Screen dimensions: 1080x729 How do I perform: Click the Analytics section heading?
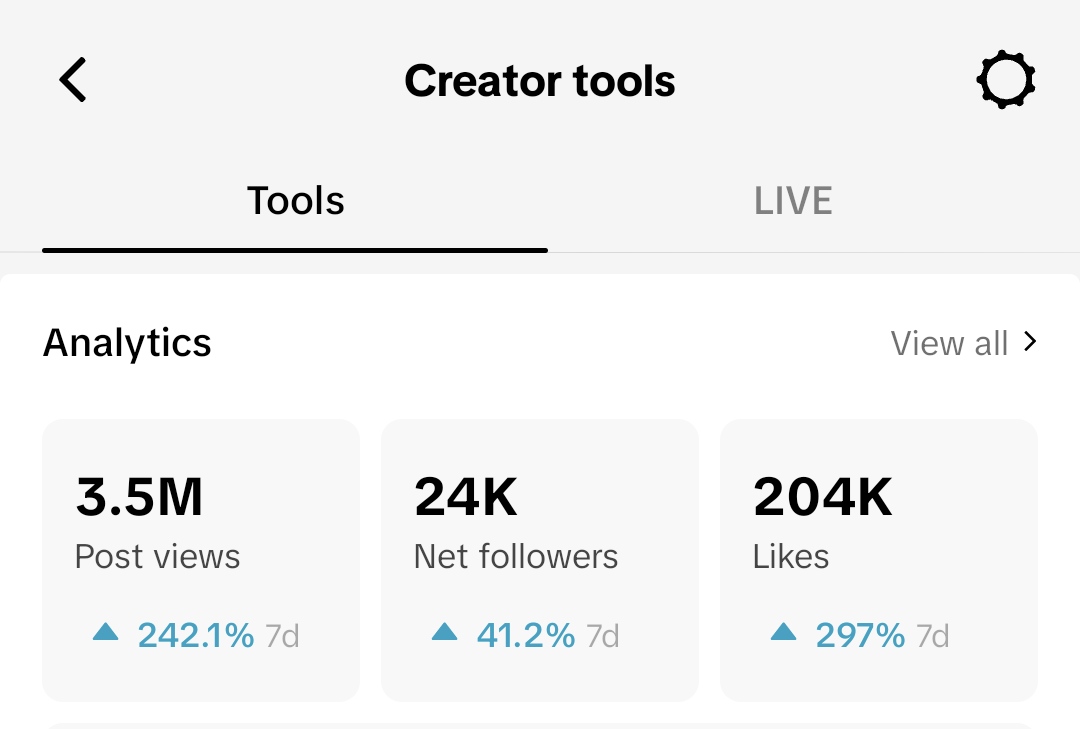click(127, 343)
